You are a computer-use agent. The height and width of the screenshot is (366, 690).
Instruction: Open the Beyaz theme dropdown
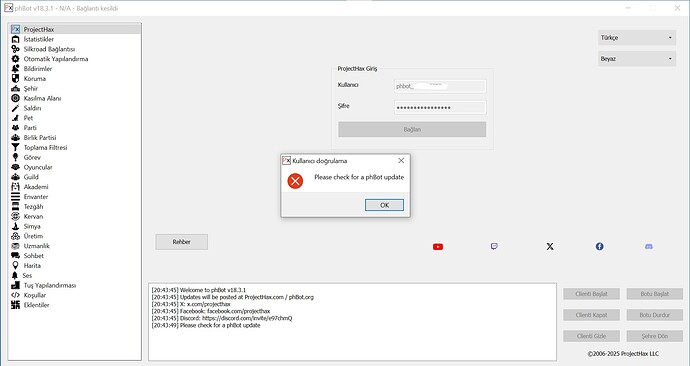(637, 59)
